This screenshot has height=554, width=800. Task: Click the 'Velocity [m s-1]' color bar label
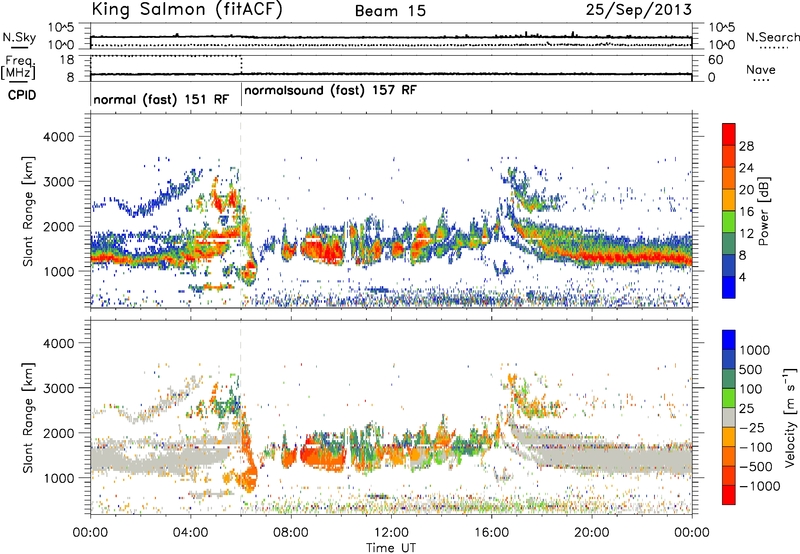[x=790, y=417]
